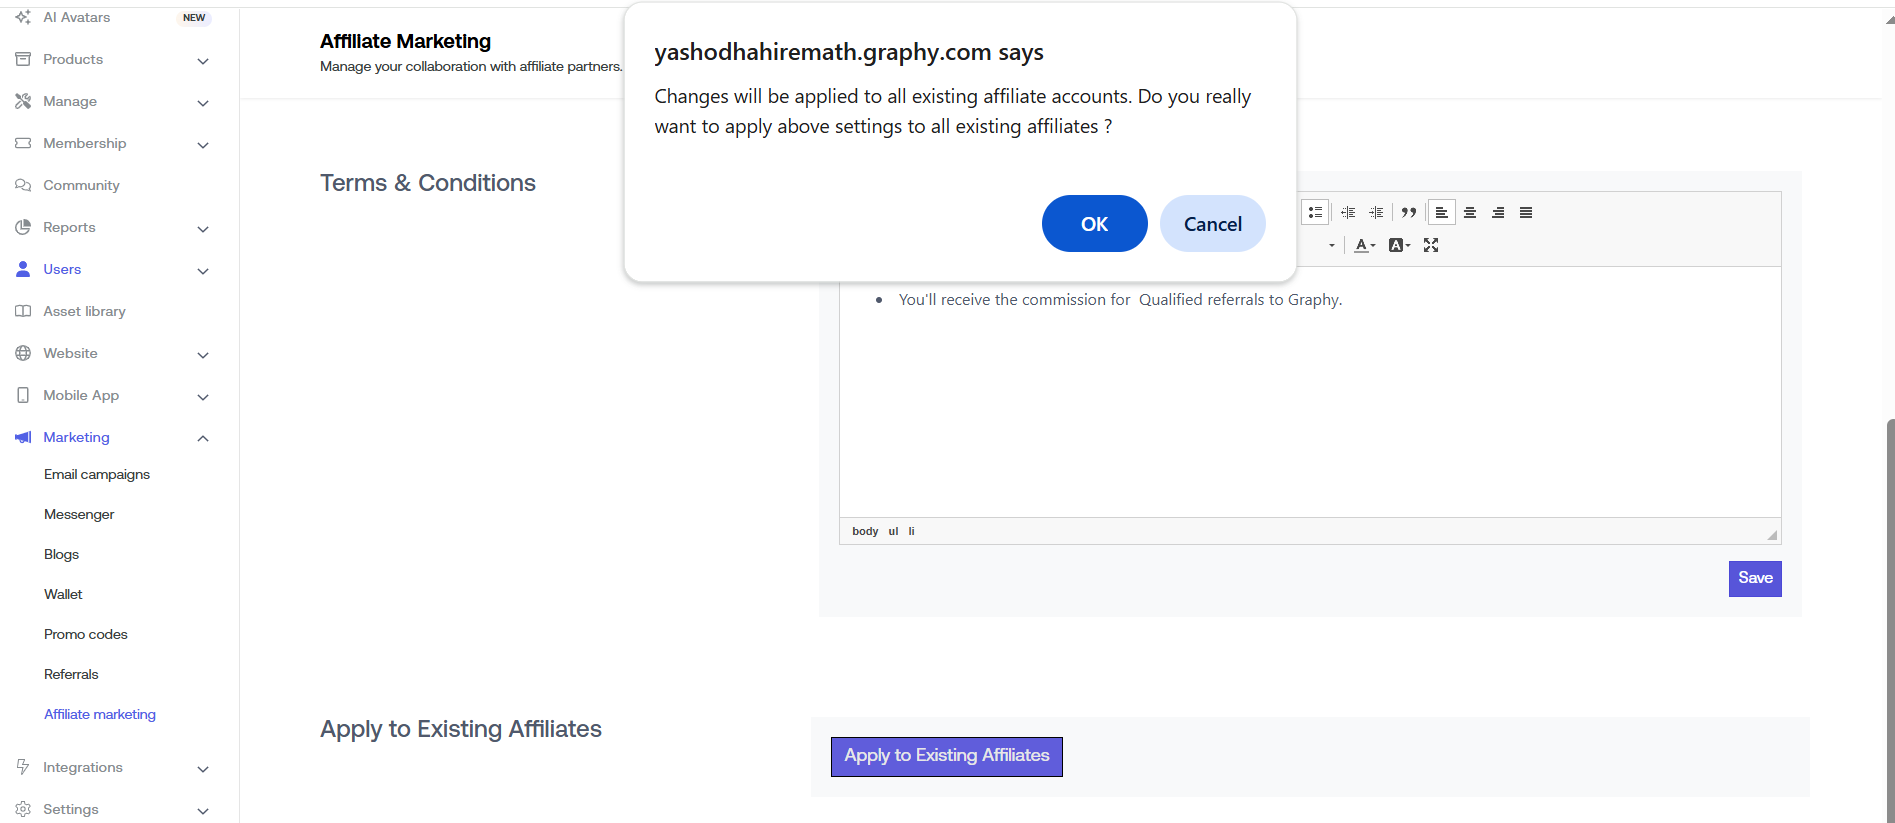Insert a block quote

pos(1409,213)
